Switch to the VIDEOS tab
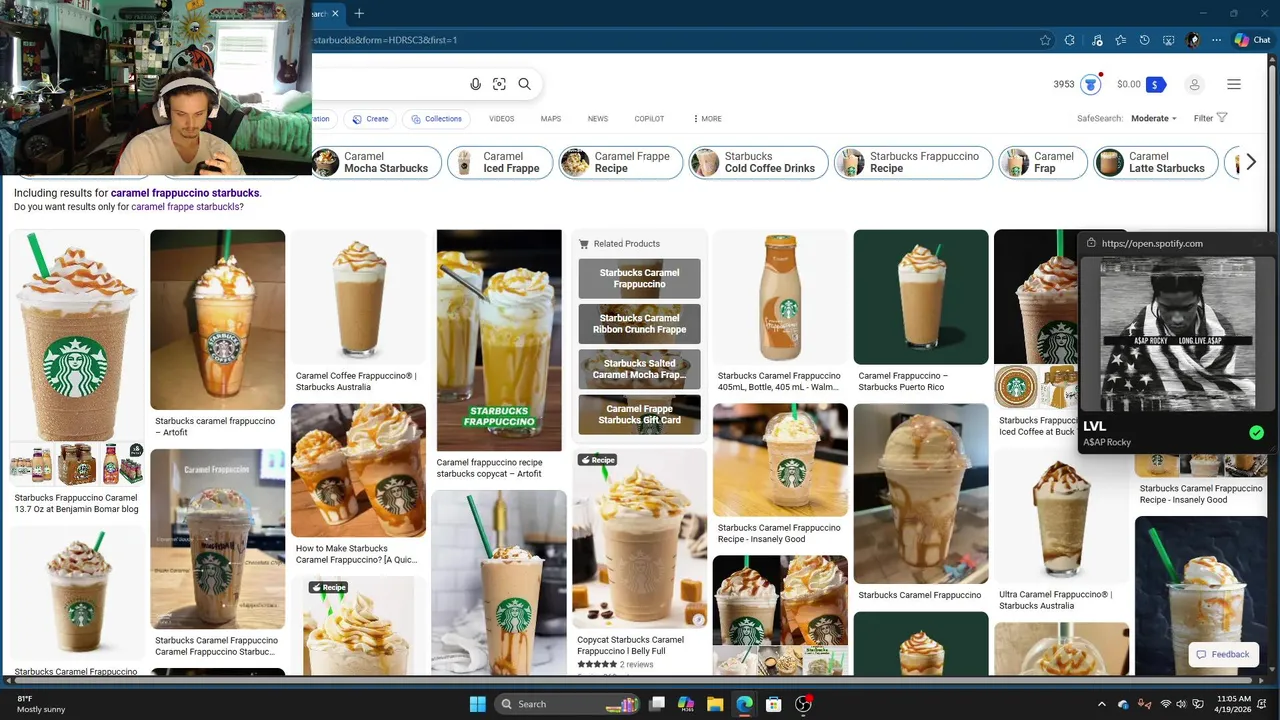 502,118
